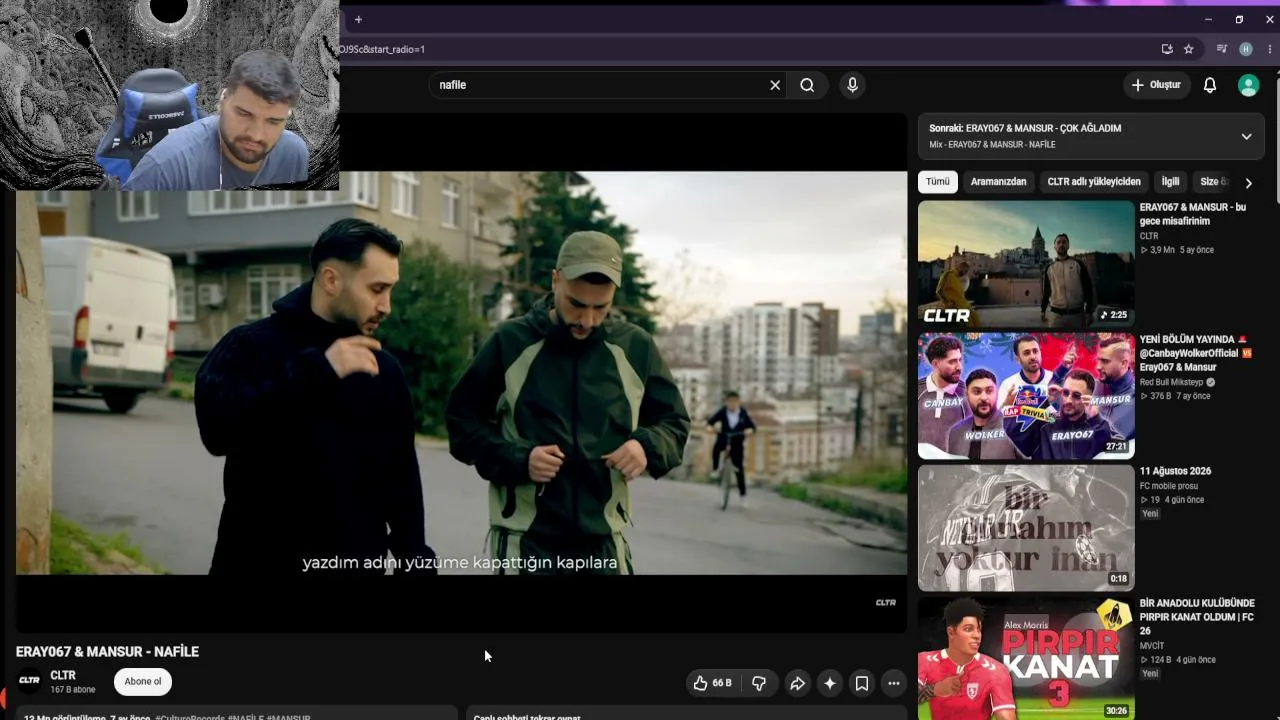Open the bu gece misafirinim video thumbnail
This screenshot has width=1280, height=720.
(1026, 263)
